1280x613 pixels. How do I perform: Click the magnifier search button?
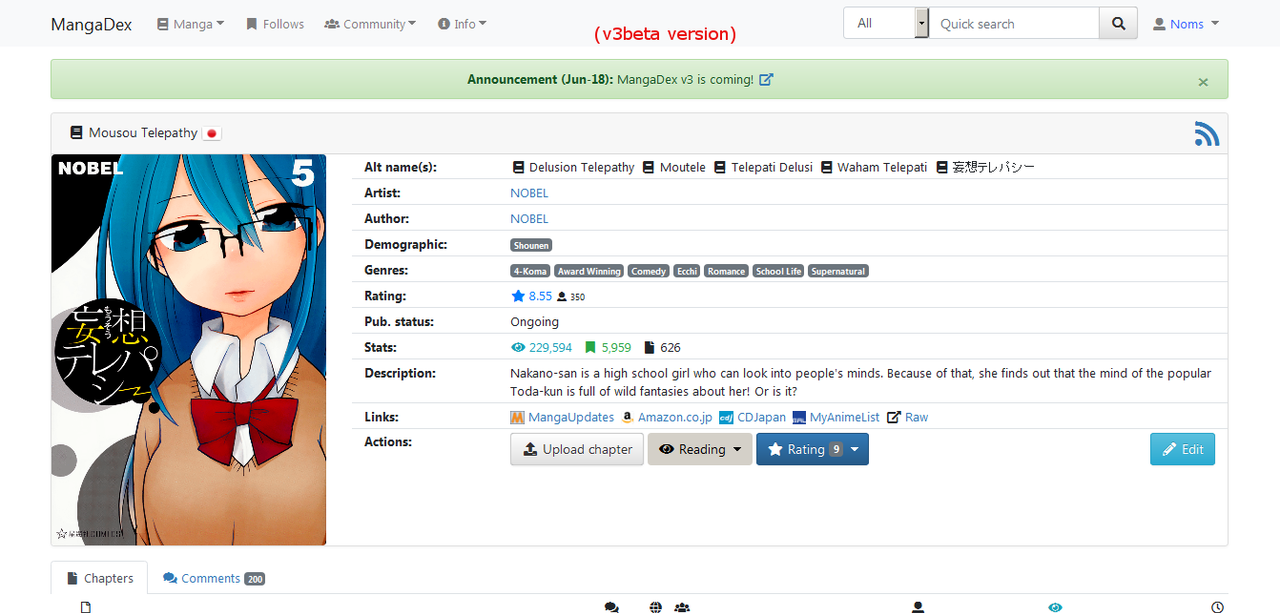coord(1119,23)
